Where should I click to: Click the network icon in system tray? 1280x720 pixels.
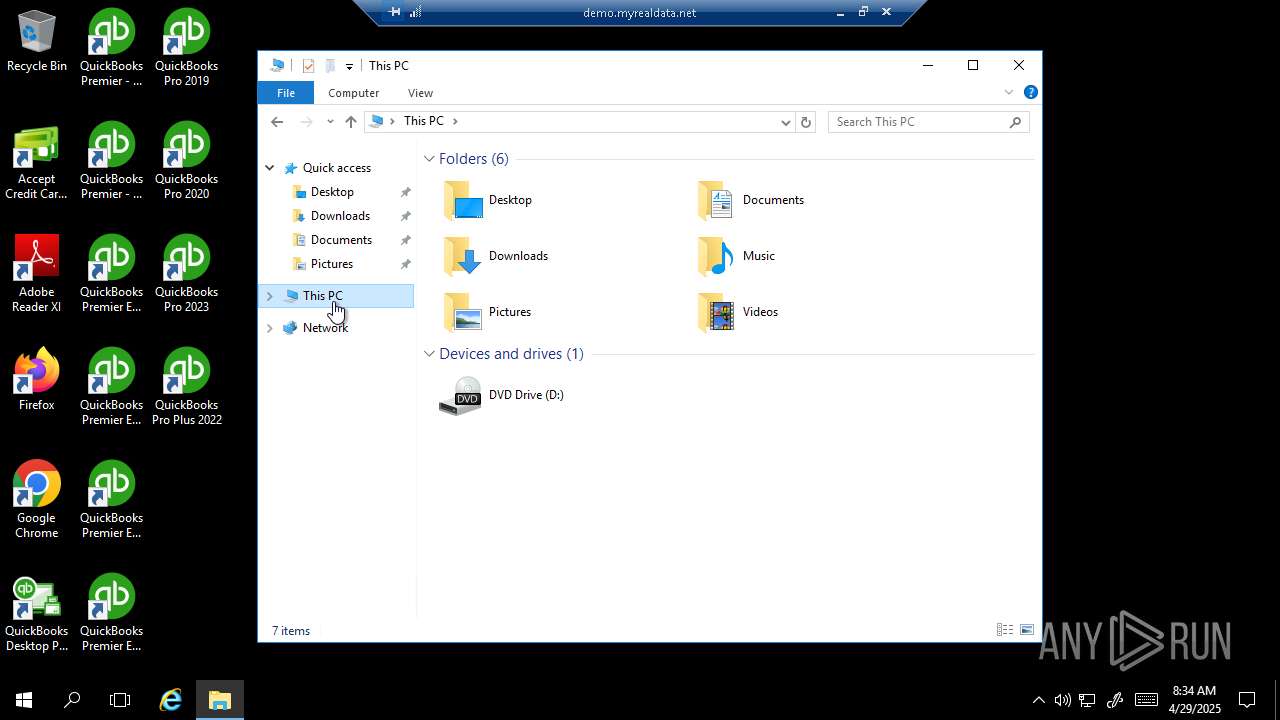1087,700
